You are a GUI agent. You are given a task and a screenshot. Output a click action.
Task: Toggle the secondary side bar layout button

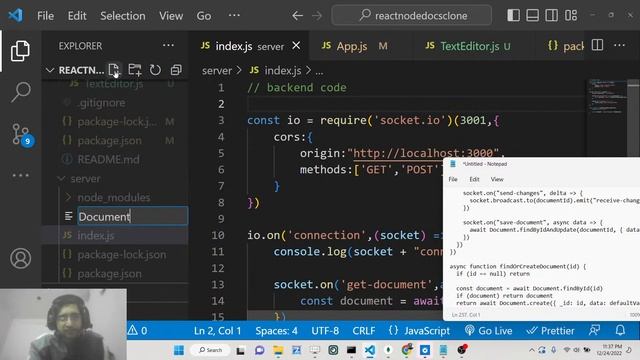551,15
